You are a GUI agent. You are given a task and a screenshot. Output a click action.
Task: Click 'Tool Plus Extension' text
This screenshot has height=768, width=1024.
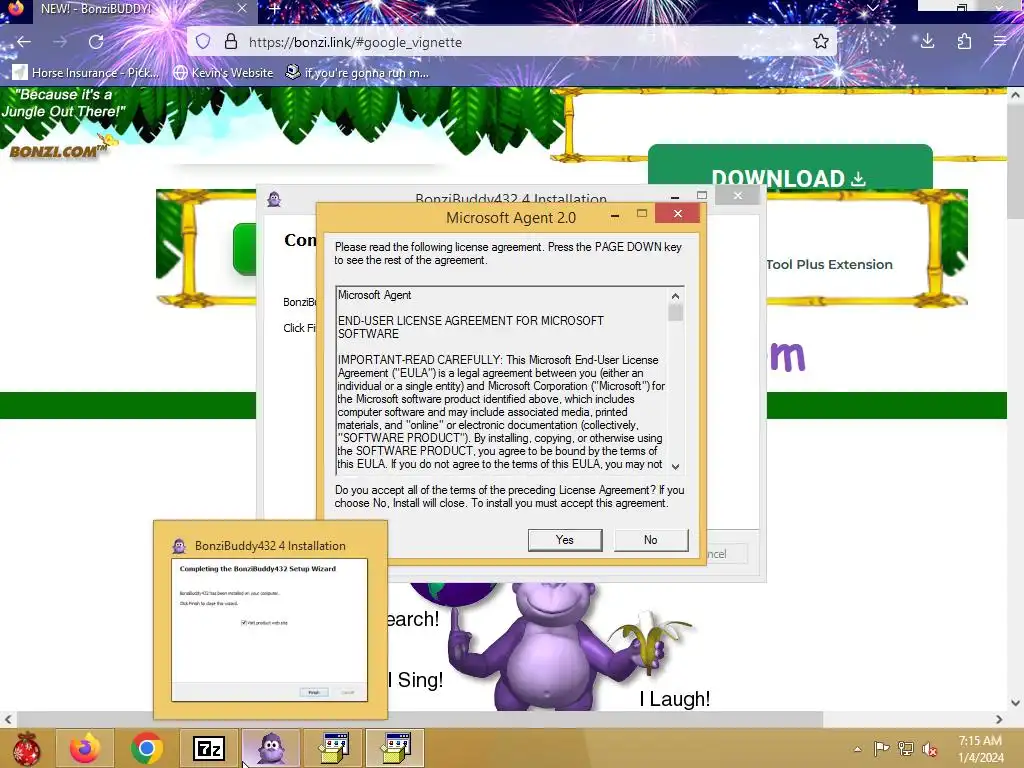pyautogui.click(x=829, y=264)
